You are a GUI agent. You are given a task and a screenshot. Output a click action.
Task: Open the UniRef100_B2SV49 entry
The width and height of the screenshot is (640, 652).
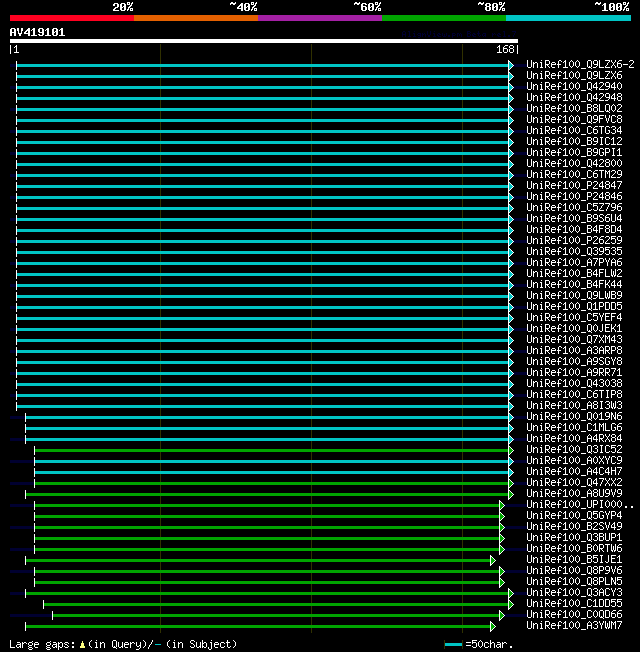tap(574, 527)
